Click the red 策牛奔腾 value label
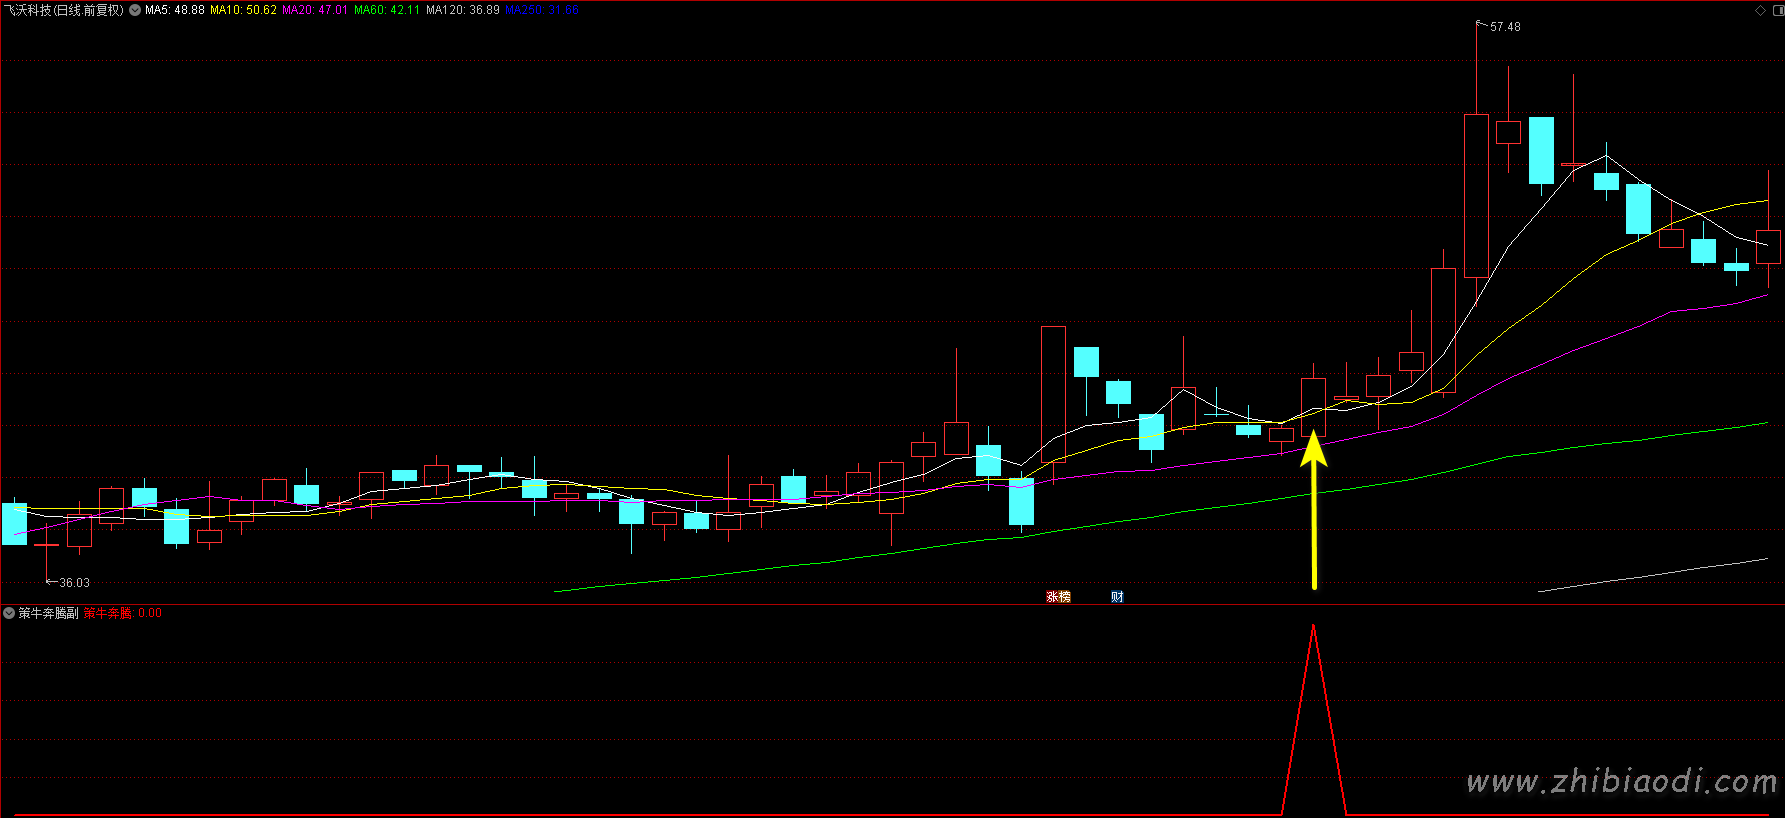Viewport: 1785px width, 818px height. pyautogui.click(x=122, y=613)
